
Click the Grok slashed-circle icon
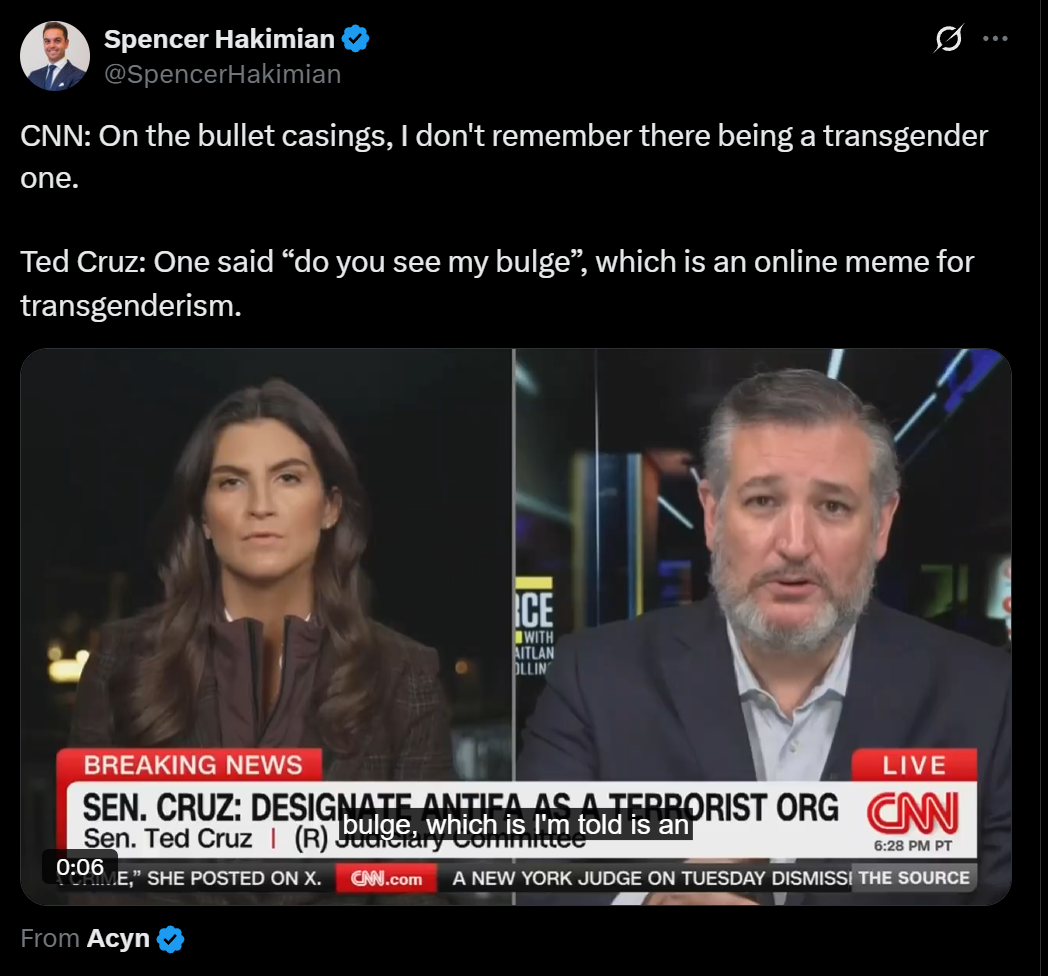(x=948, y=38)
